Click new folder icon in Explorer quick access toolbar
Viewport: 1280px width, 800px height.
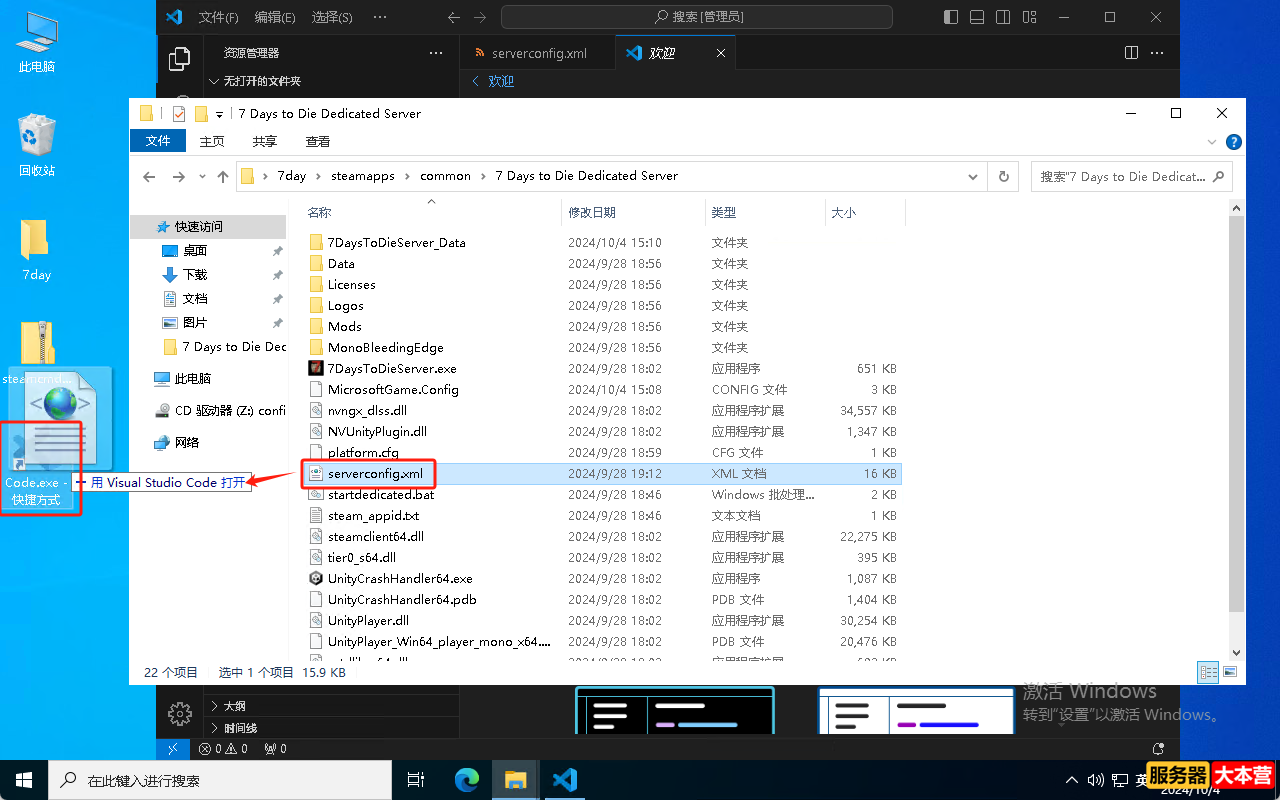[x=201, y=113]
